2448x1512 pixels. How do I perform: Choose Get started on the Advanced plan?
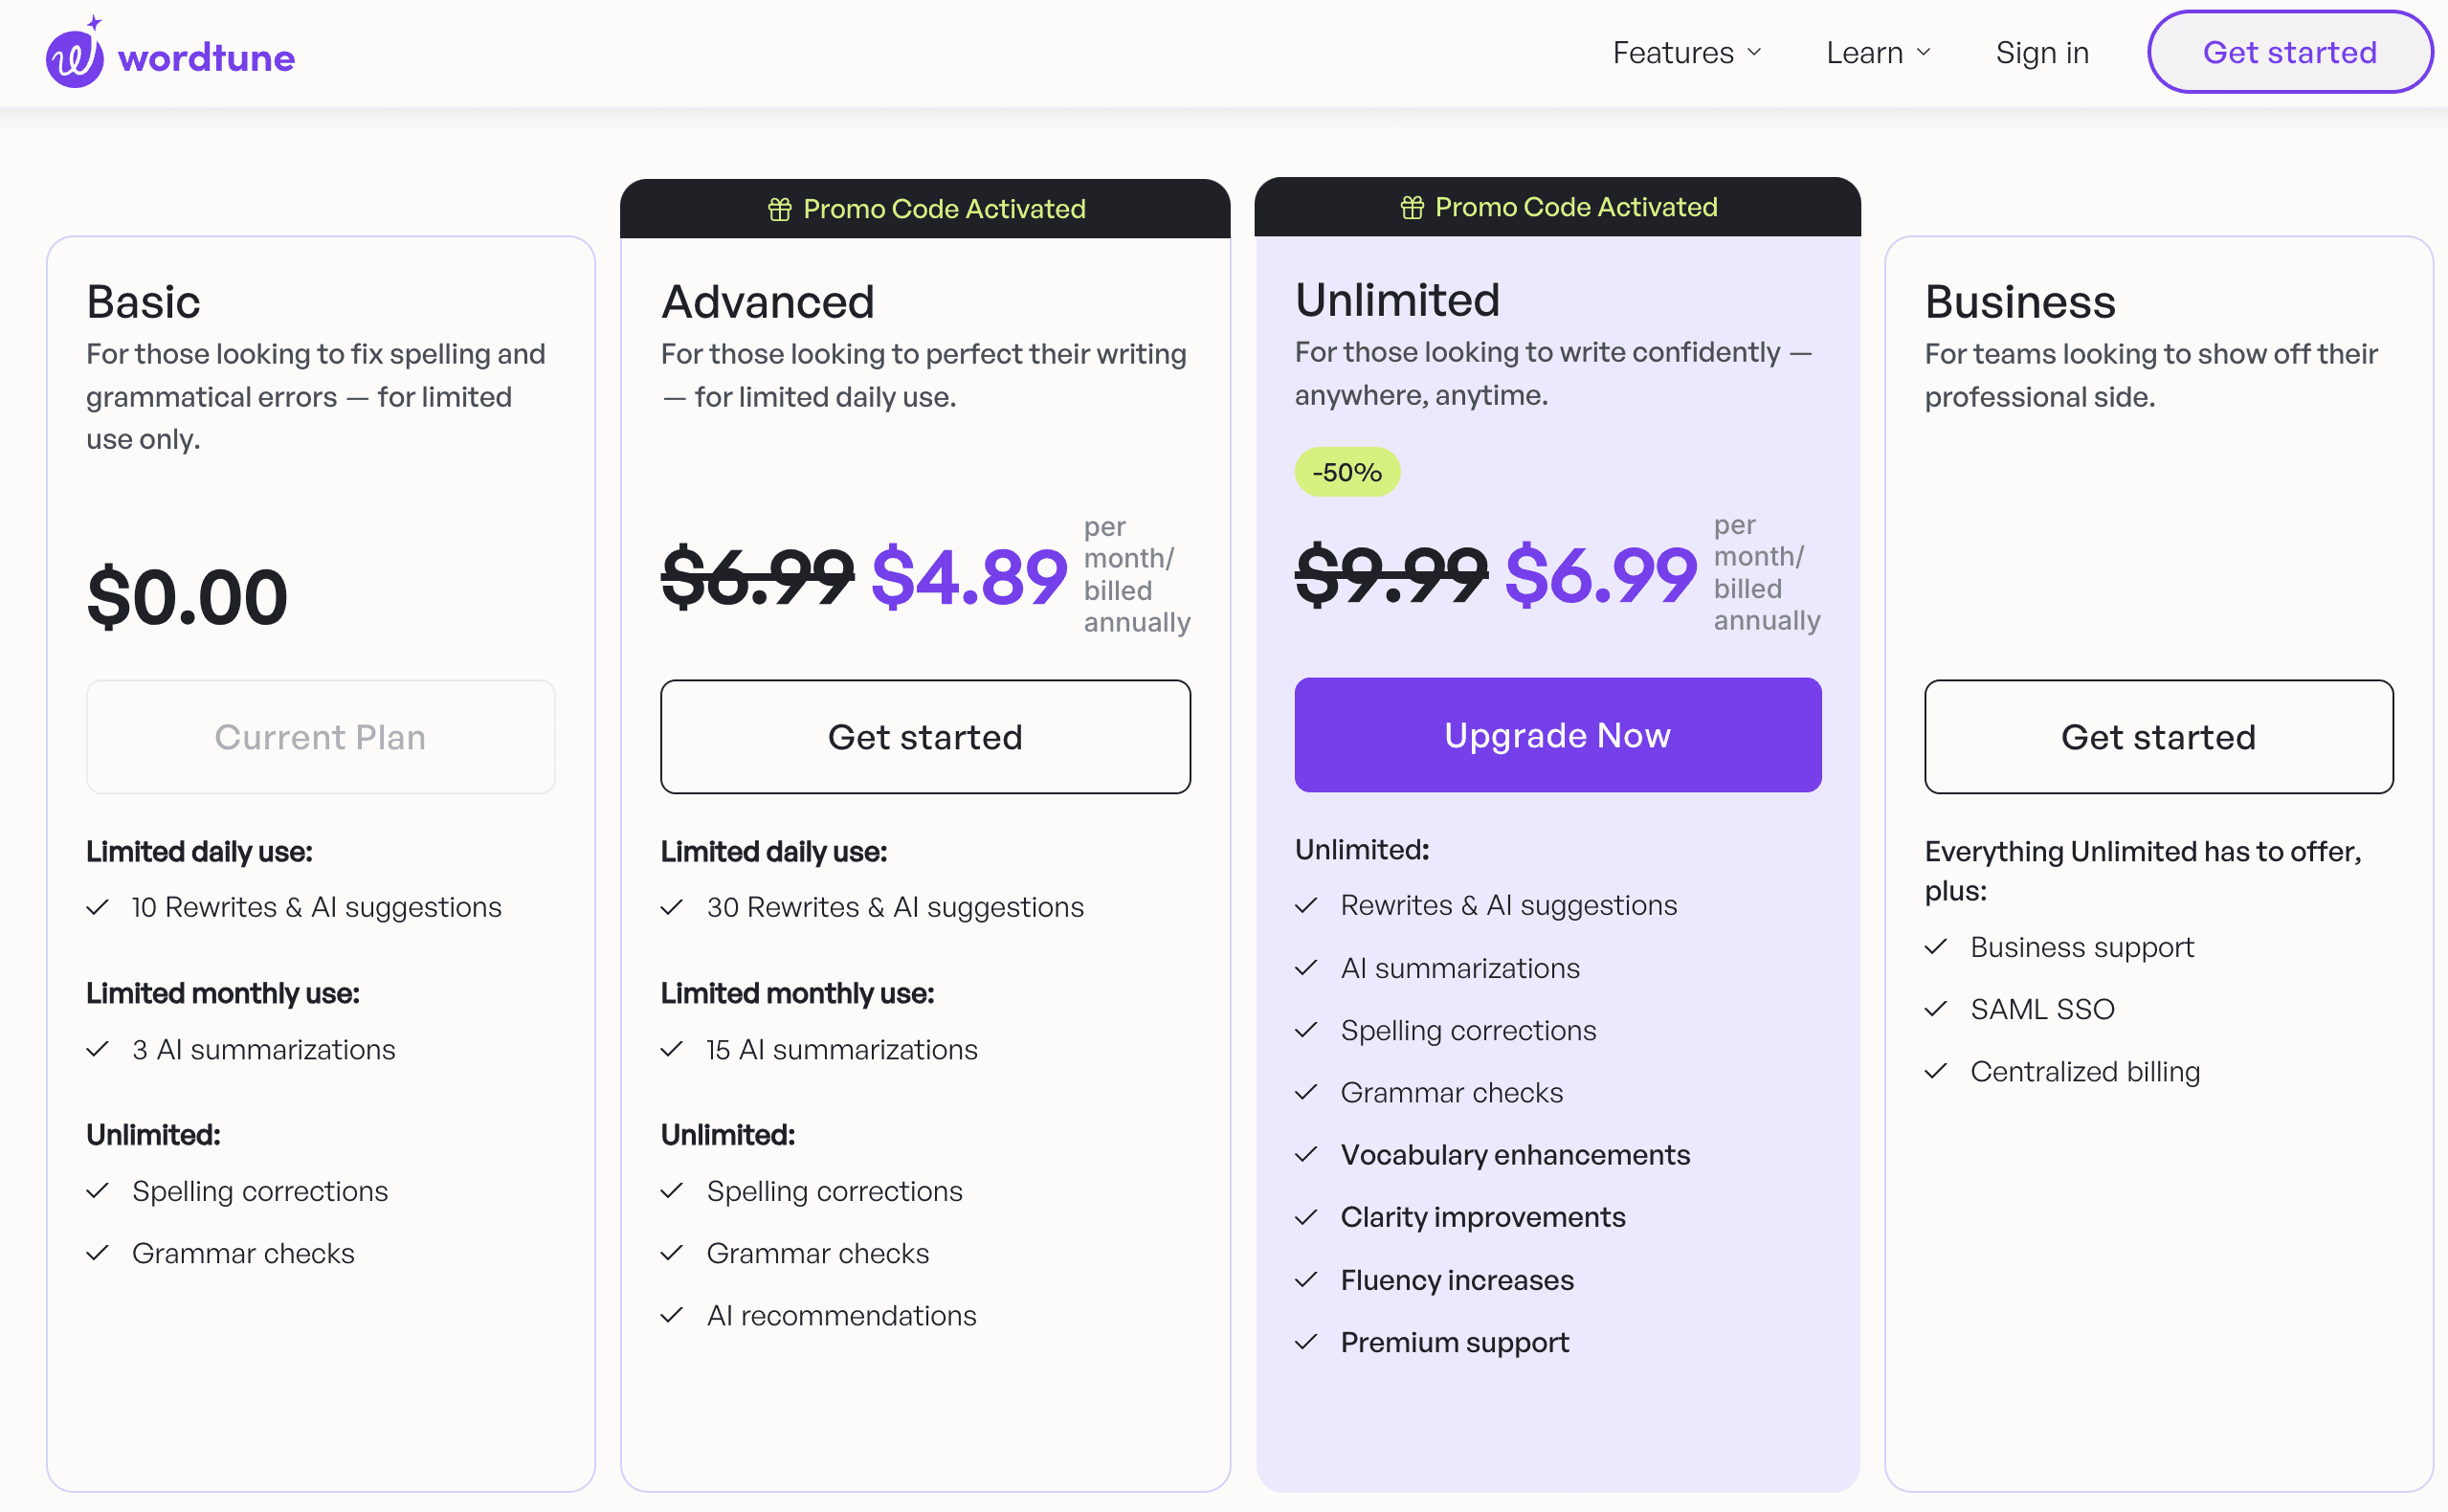[925, 737]
